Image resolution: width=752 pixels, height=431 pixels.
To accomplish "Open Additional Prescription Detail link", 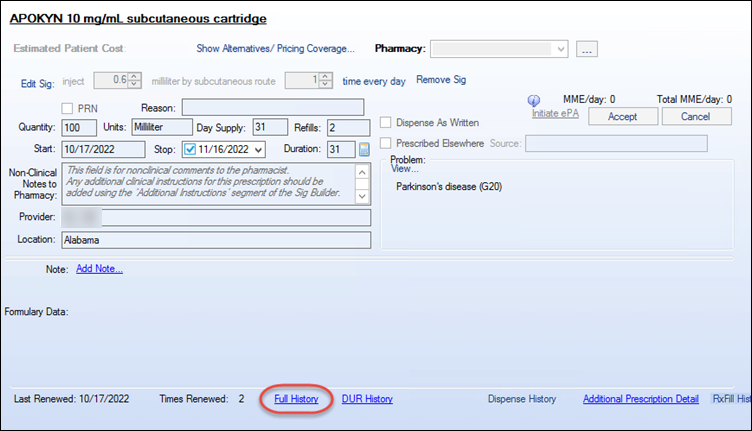I will (640, 399).
